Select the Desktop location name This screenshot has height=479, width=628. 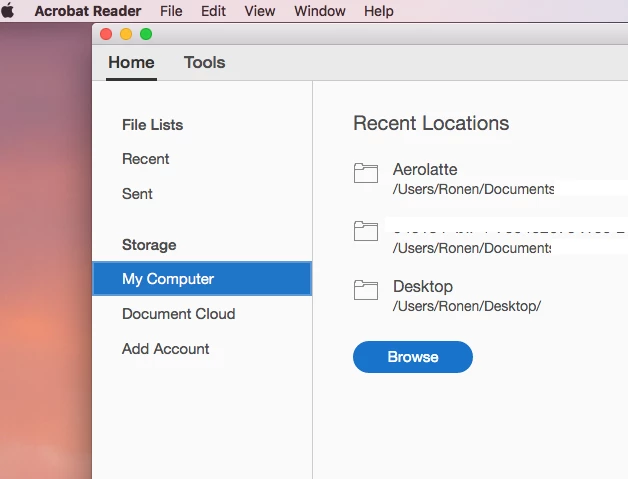pyautogui.click(x=423, y=286)
